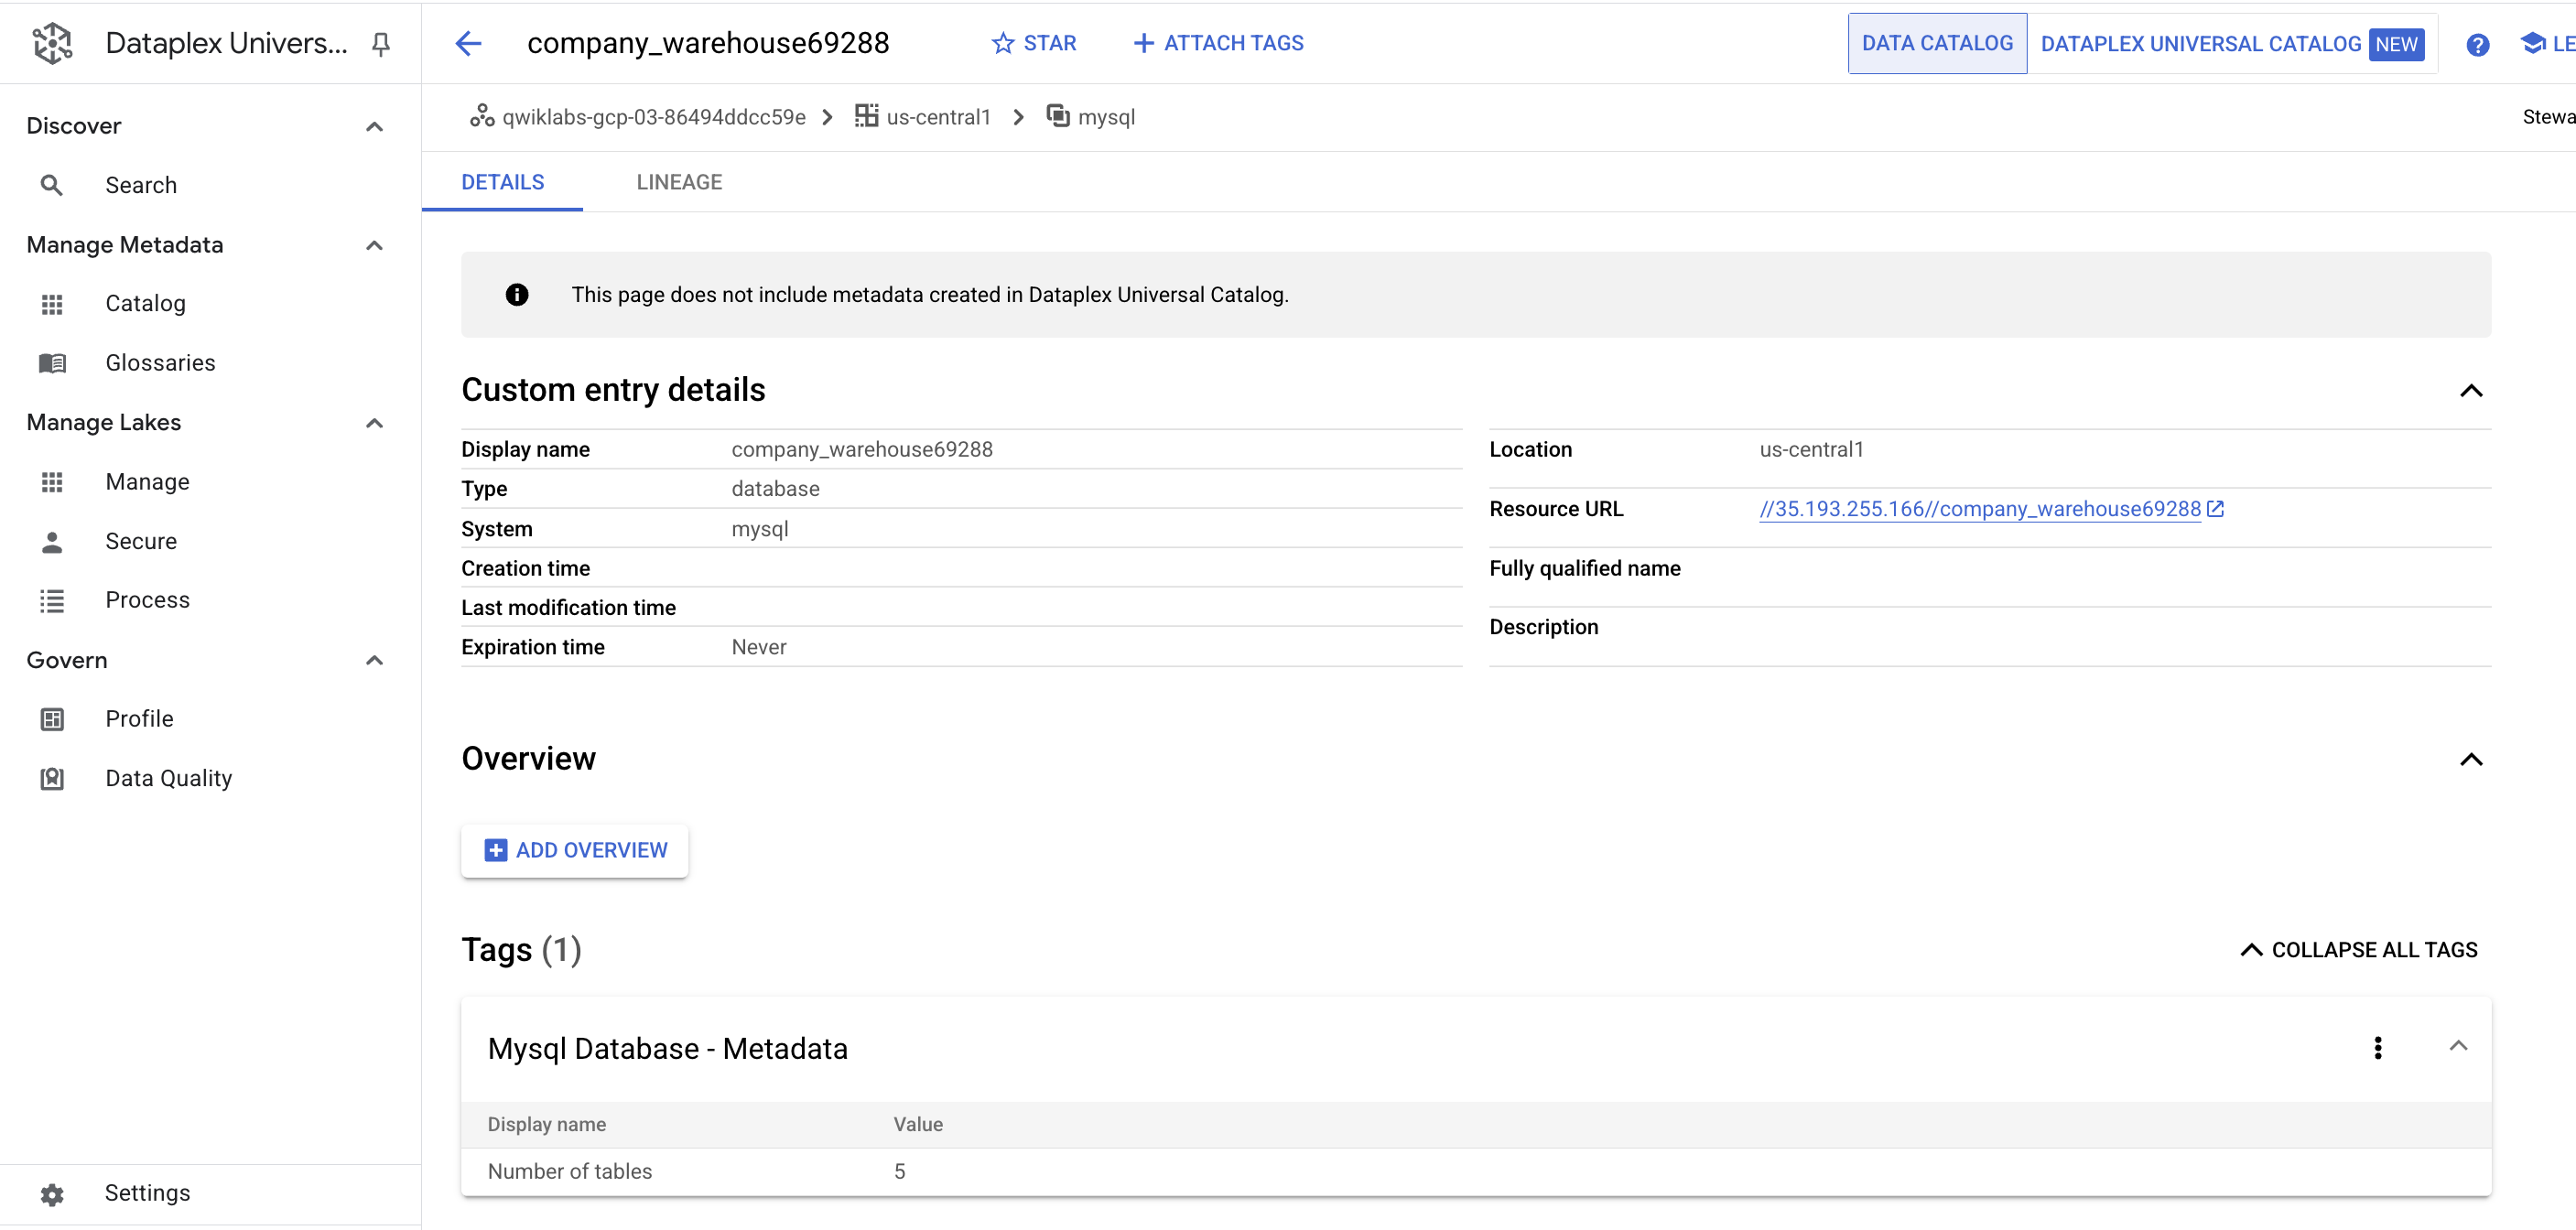Click the Add Overview button
This screenshot has width=2576, height=1230.
575,850
